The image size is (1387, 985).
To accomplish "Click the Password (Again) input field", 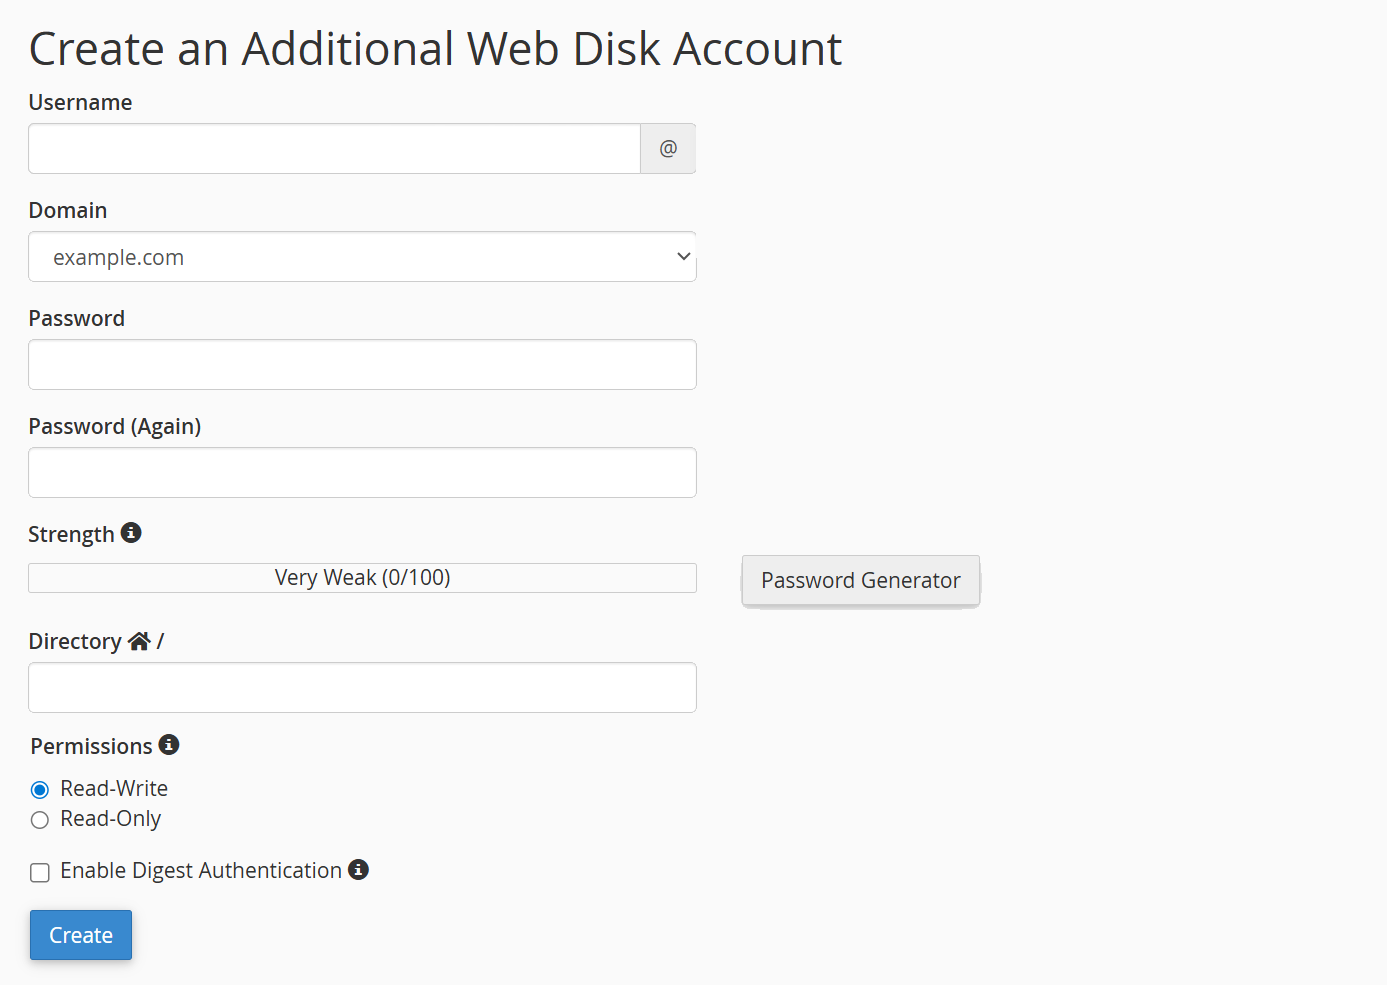I will [x=362, y=472].
